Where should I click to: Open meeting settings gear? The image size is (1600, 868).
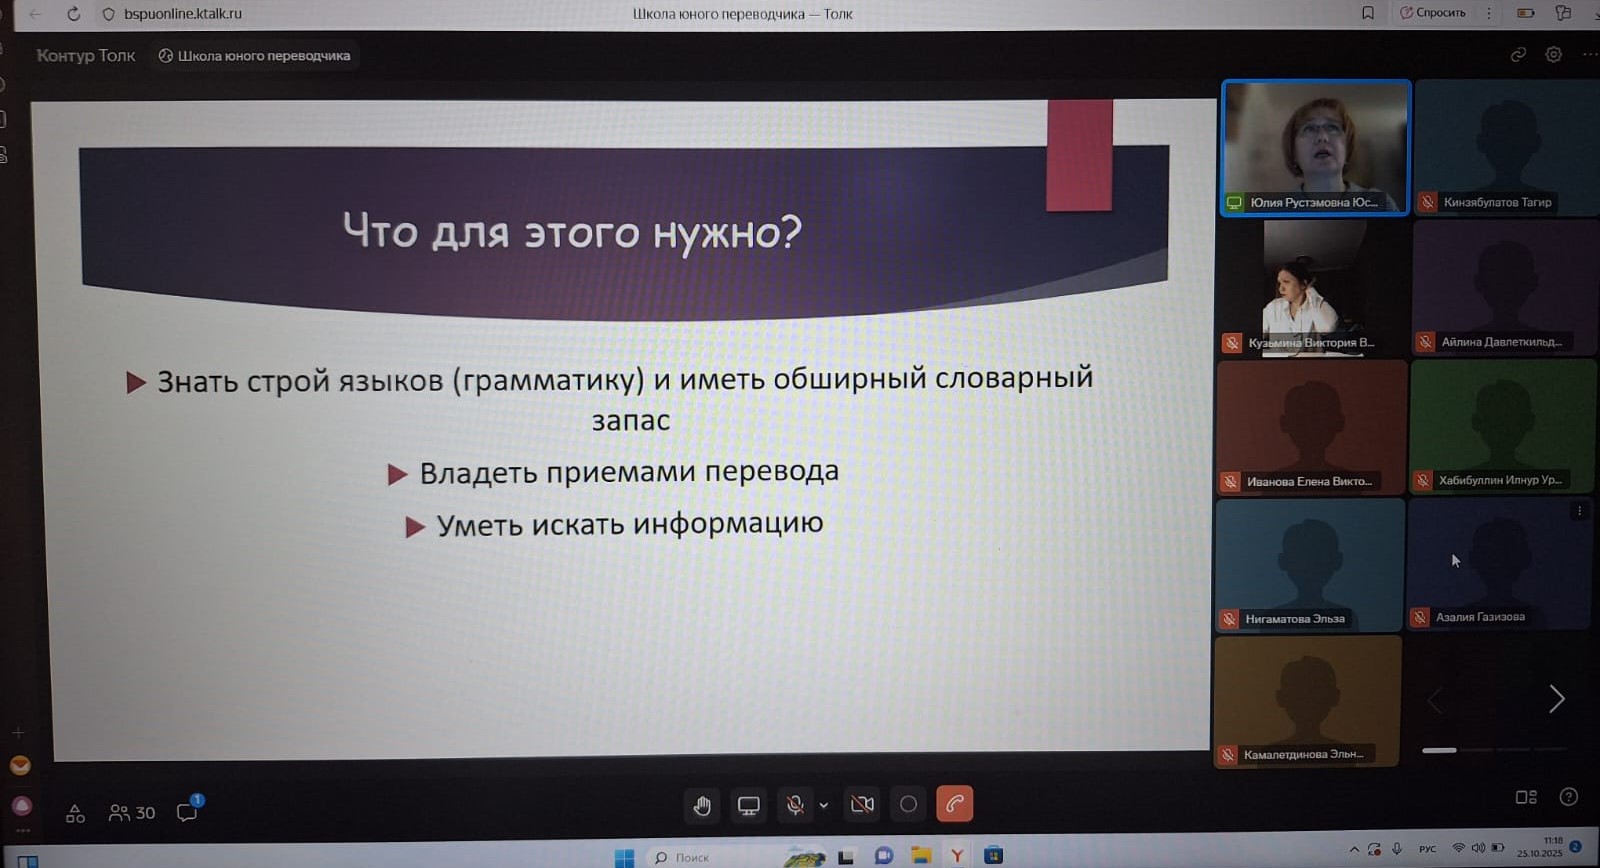point(1553,55)
